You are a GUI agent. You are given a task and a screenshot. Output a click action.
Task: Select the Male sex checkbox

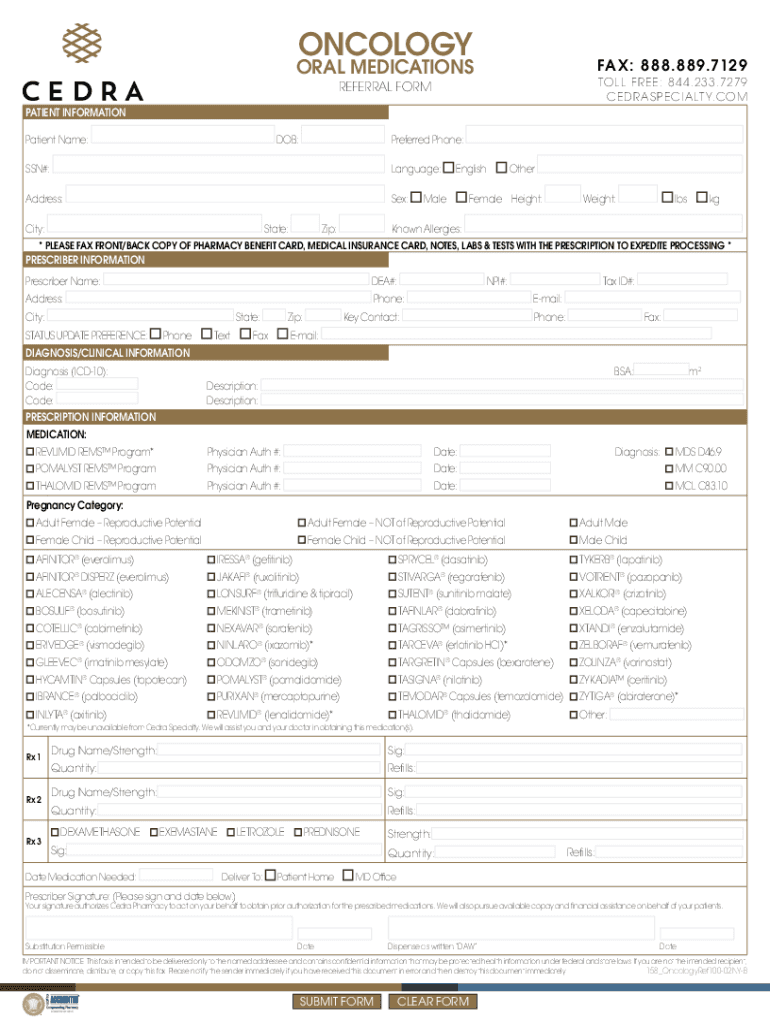[416, 197]
